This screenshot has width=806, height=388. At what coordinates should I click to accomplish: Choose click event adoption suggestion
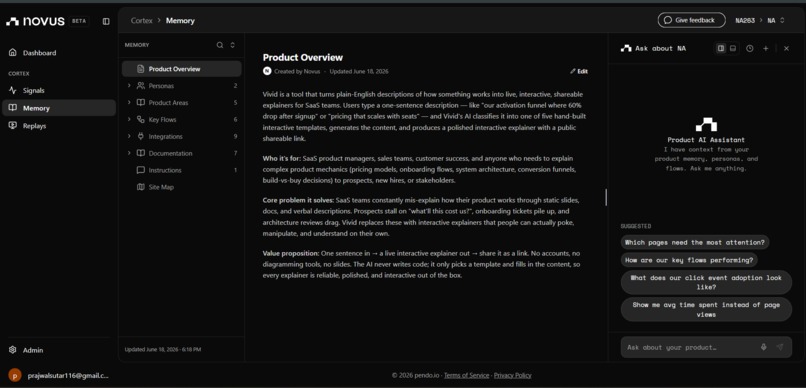click(706, 282)
